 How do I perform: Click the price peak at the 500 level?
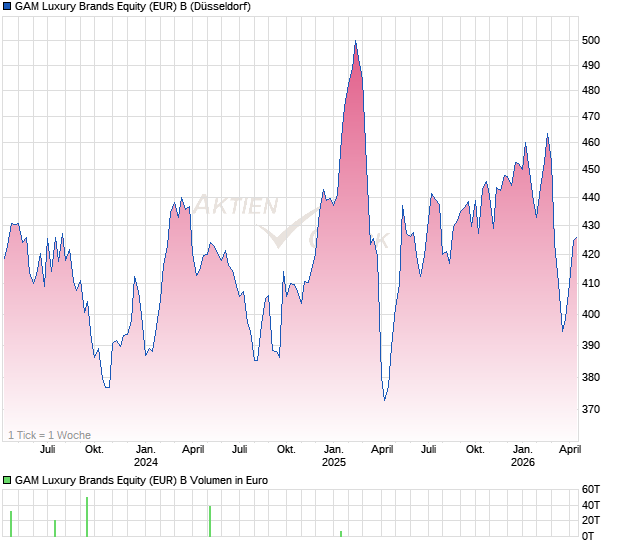(x=355, y=42)
